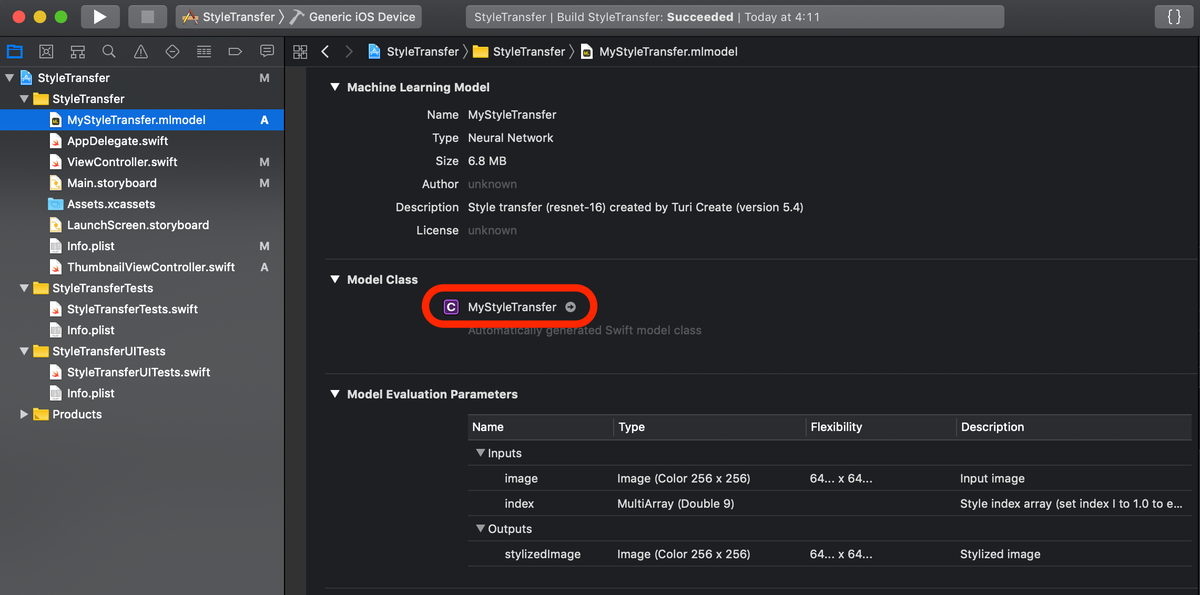Image resolution: width=1200 pixels, height=595 pixels.
Task: Collapse the StyleTransferTests group
Action: click(x=24, y=288)
